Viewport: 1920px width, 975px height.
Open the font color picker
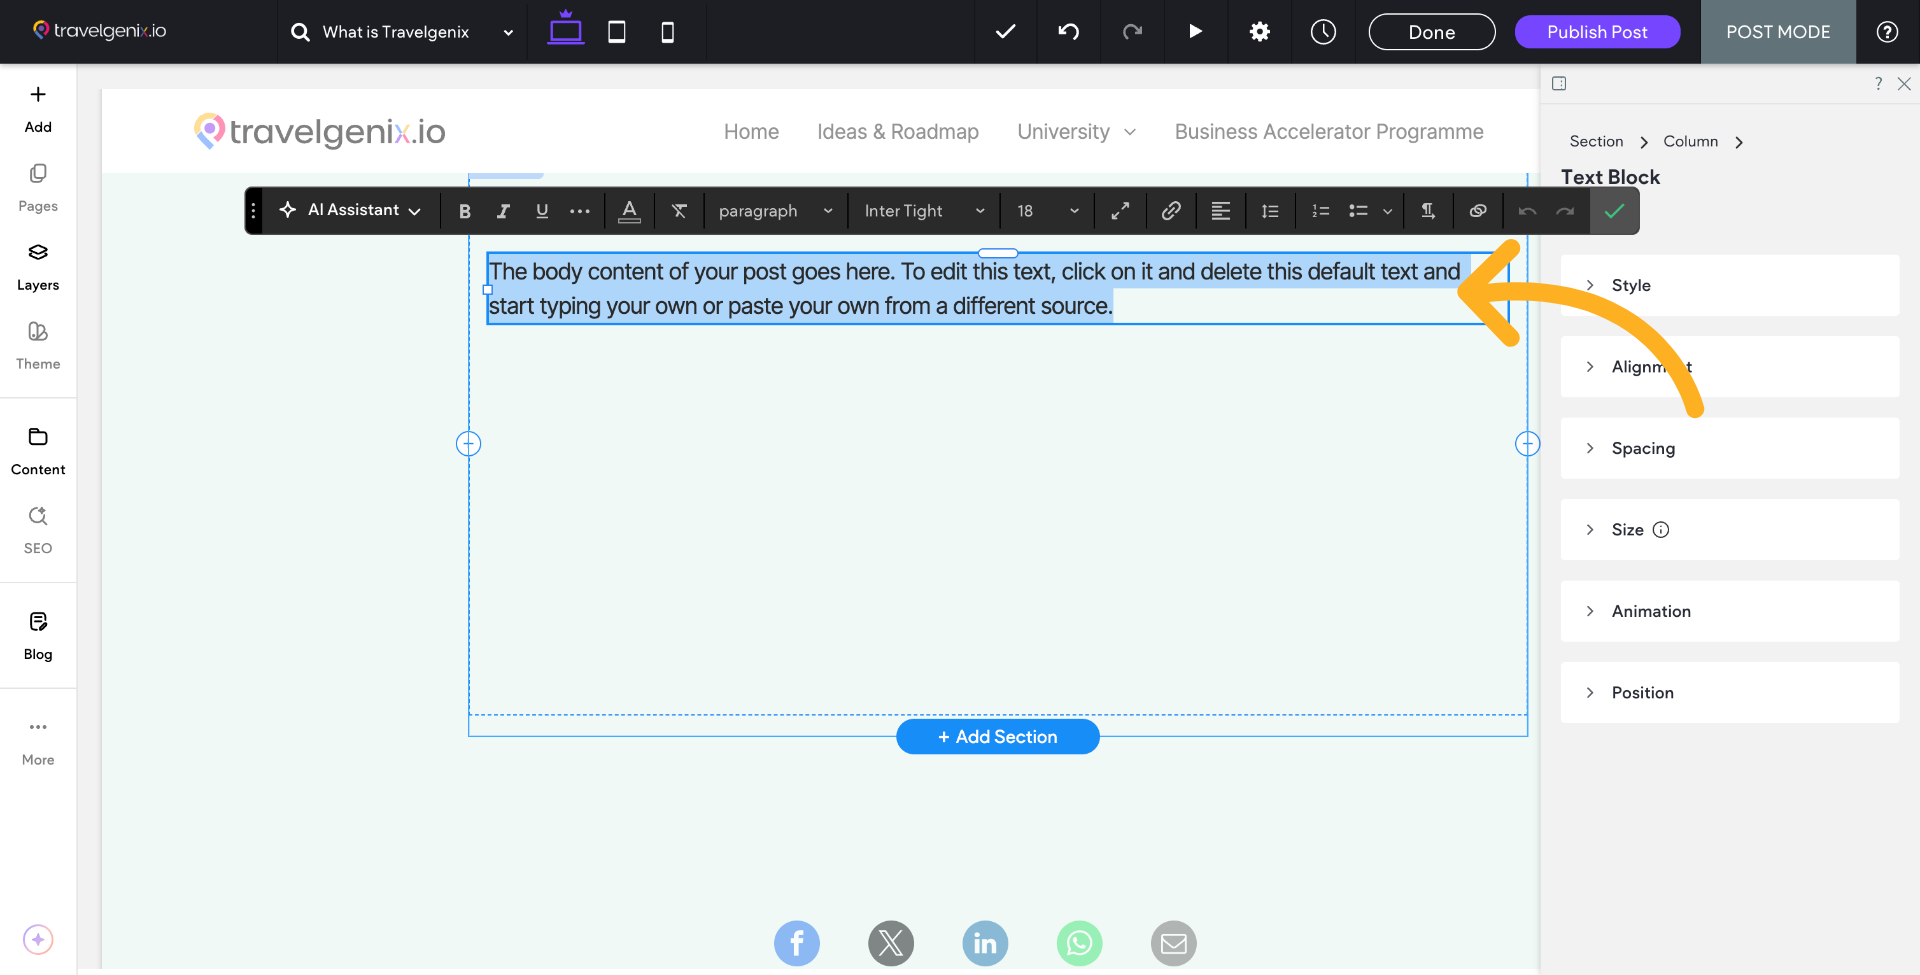coord(629,210)
